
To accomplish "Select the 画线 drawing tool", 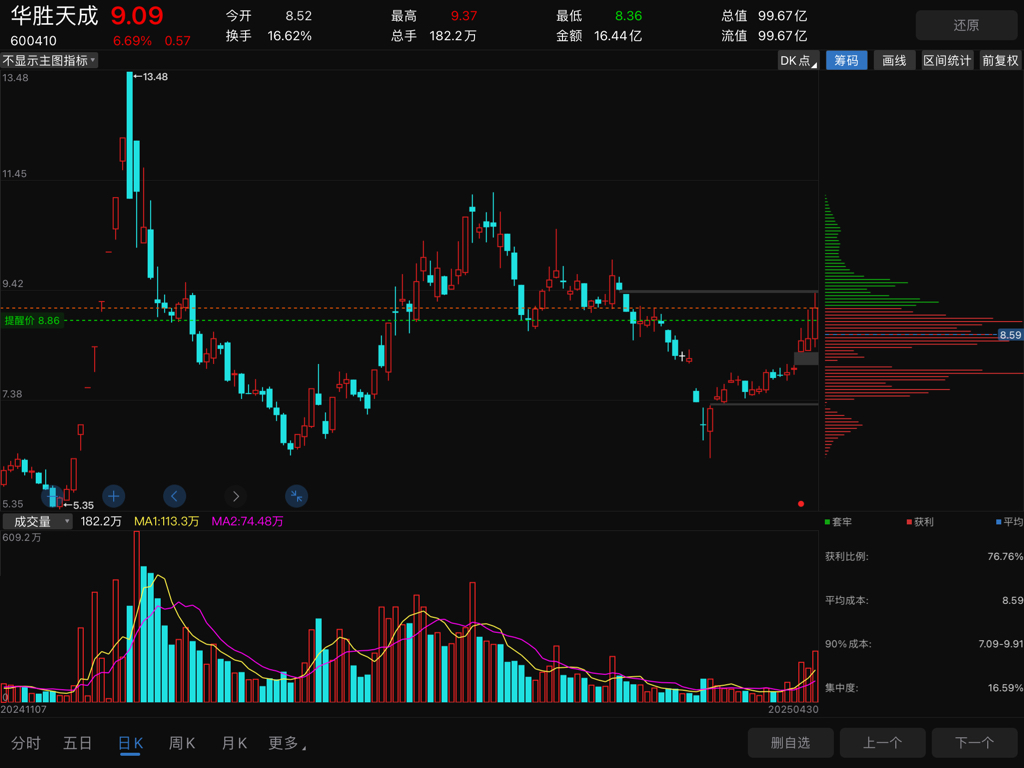I will coord(894,61).
